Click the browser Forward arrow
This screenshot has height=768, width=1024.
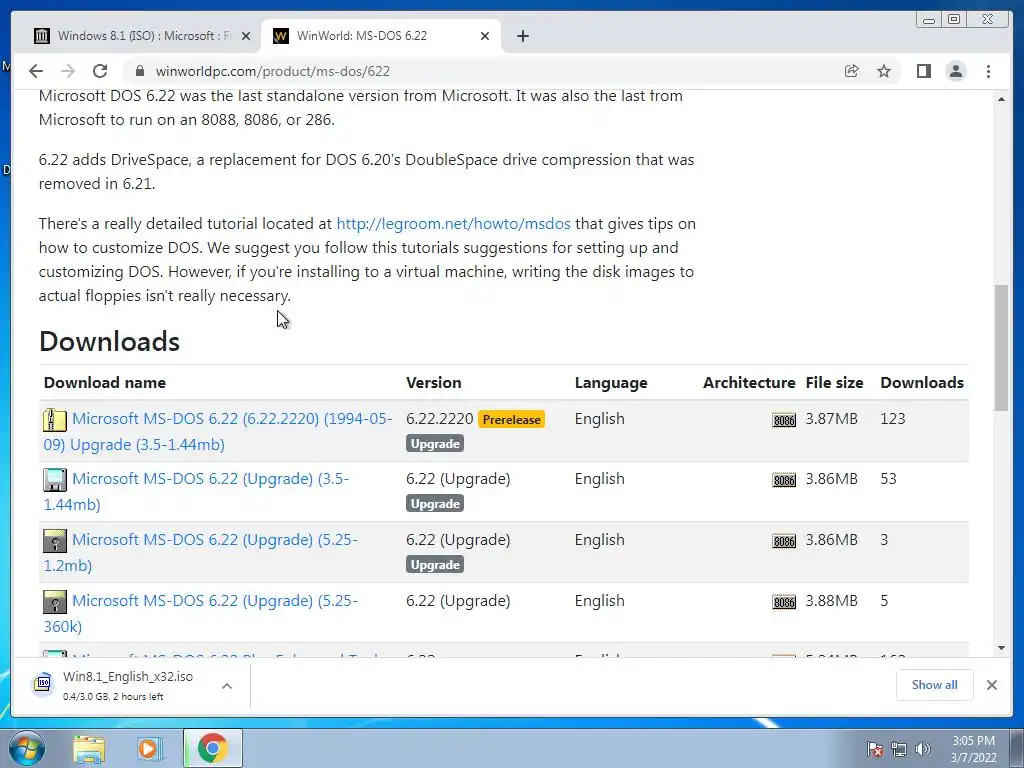(x=68, y=71)
